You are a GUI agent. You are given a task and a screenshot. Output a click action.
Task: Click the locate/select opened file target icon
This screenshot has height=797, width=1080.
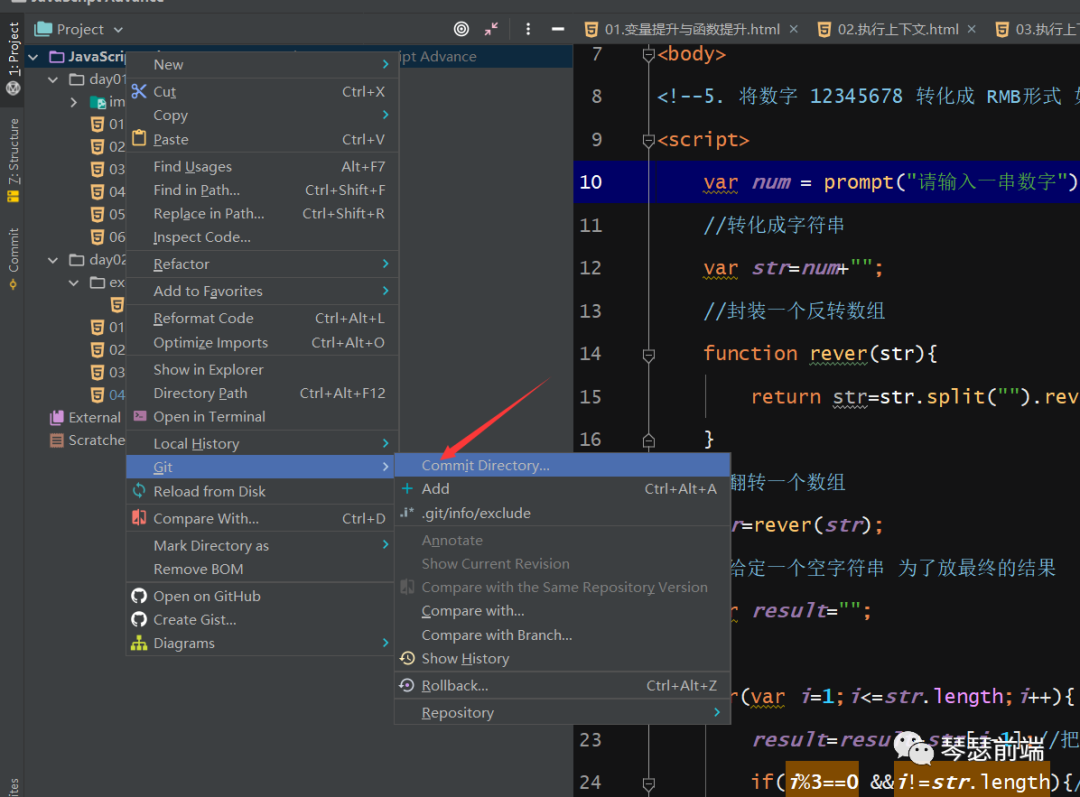tap(461, 29)
